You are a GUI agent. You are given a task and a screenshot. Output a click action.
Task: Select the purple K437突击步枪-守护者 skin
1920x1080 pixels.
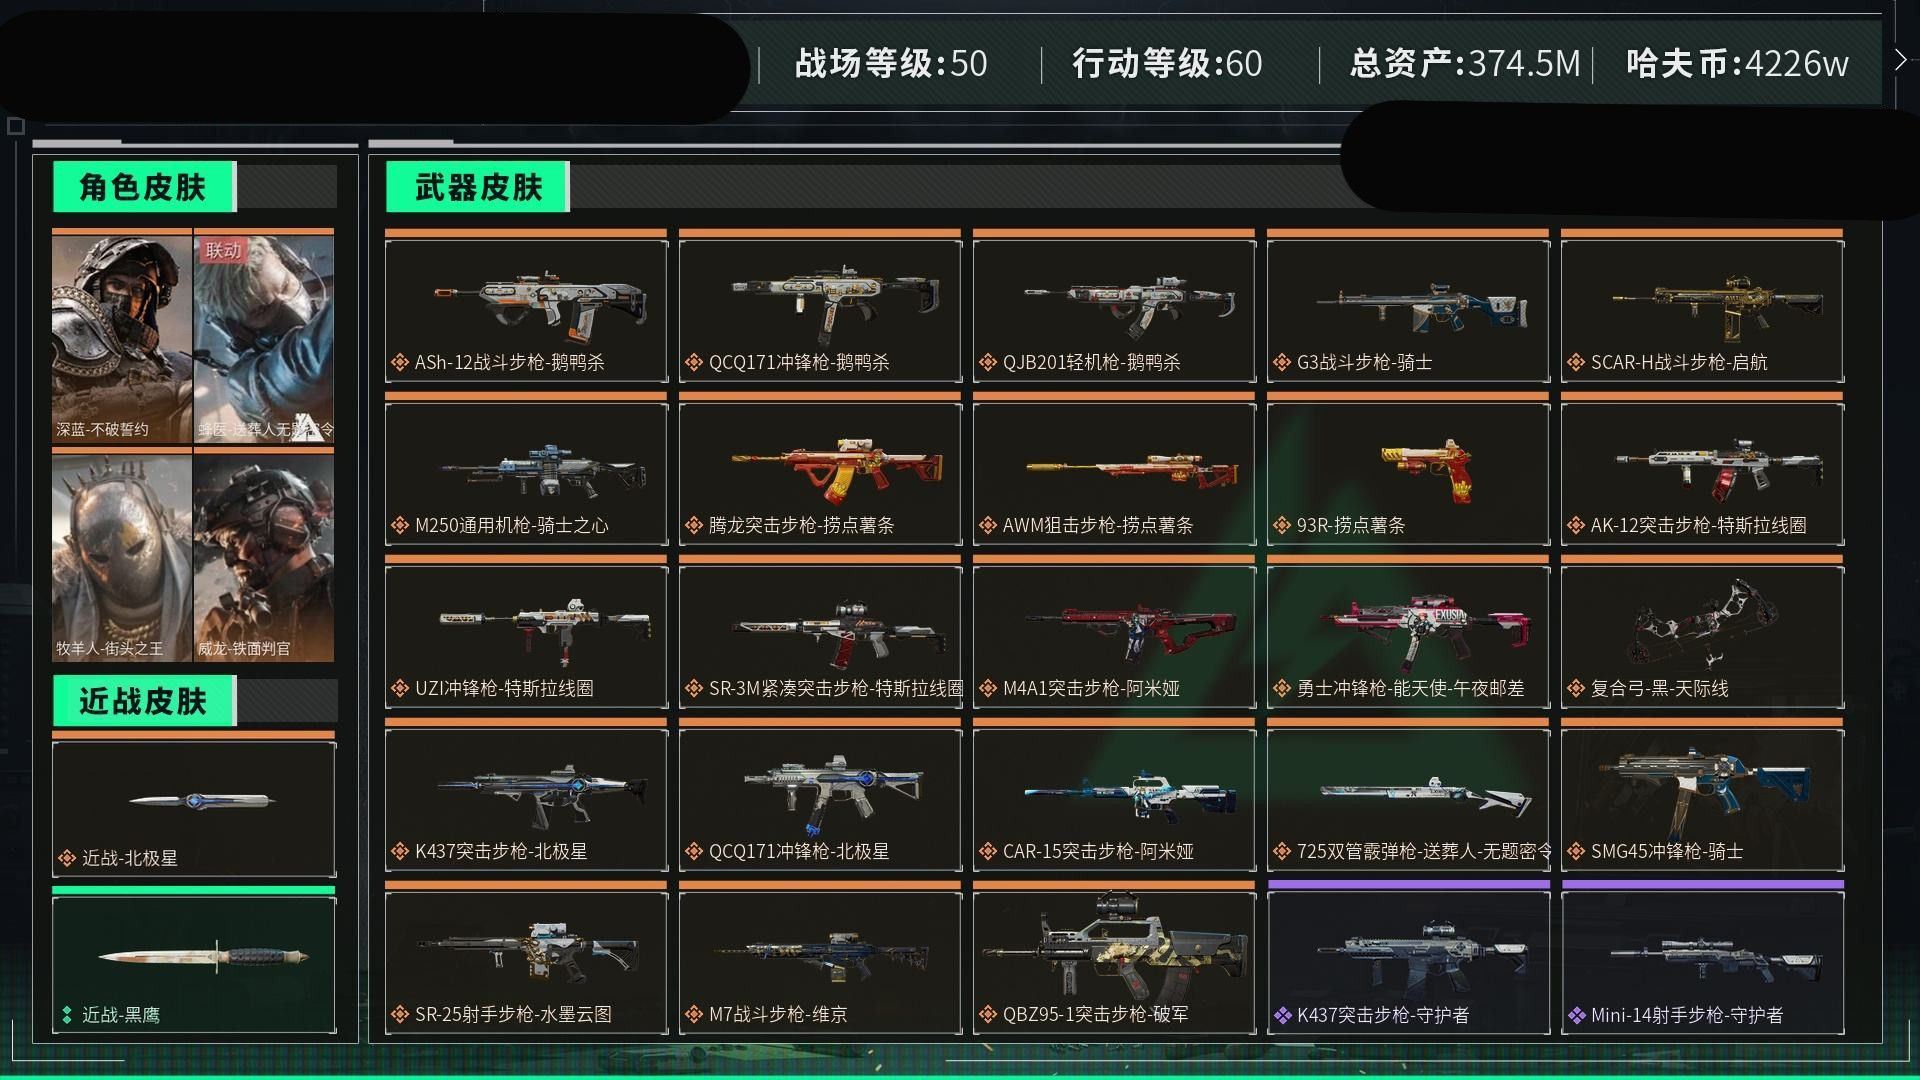click(x=1408, y=962)
